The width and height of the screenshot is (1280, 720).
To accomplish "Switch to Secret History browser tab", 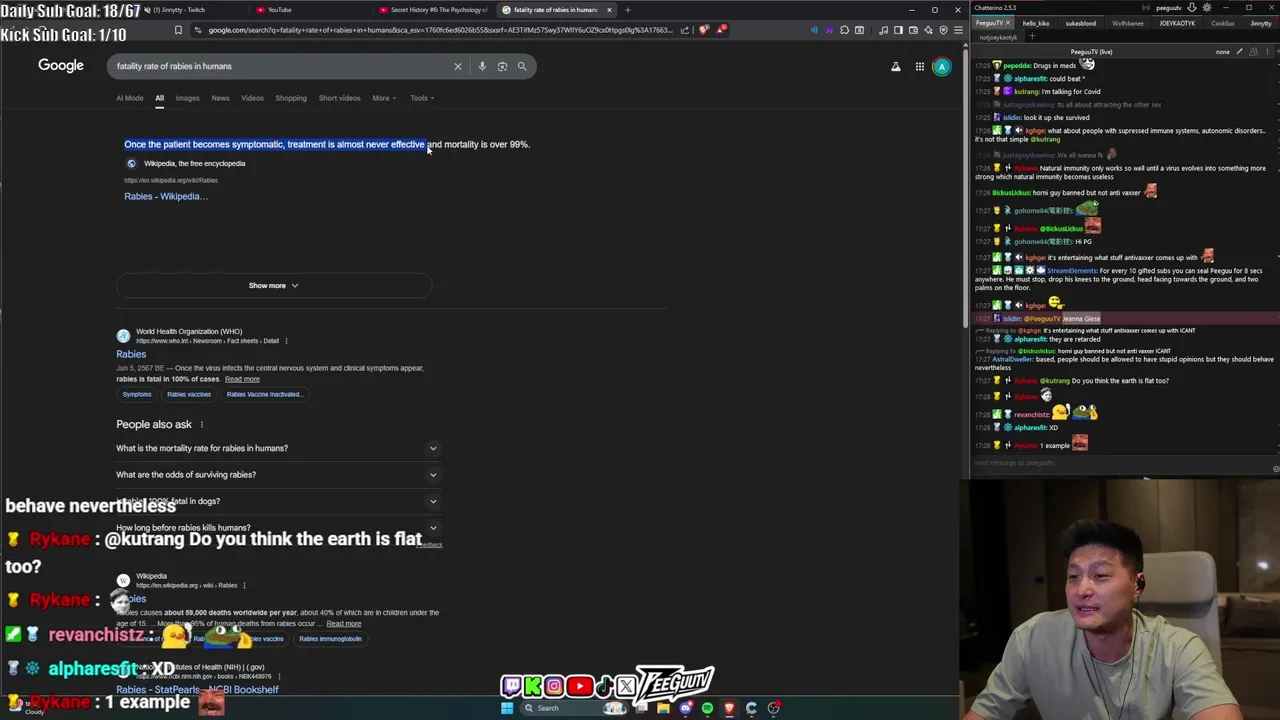I will [x=433, y=10].
